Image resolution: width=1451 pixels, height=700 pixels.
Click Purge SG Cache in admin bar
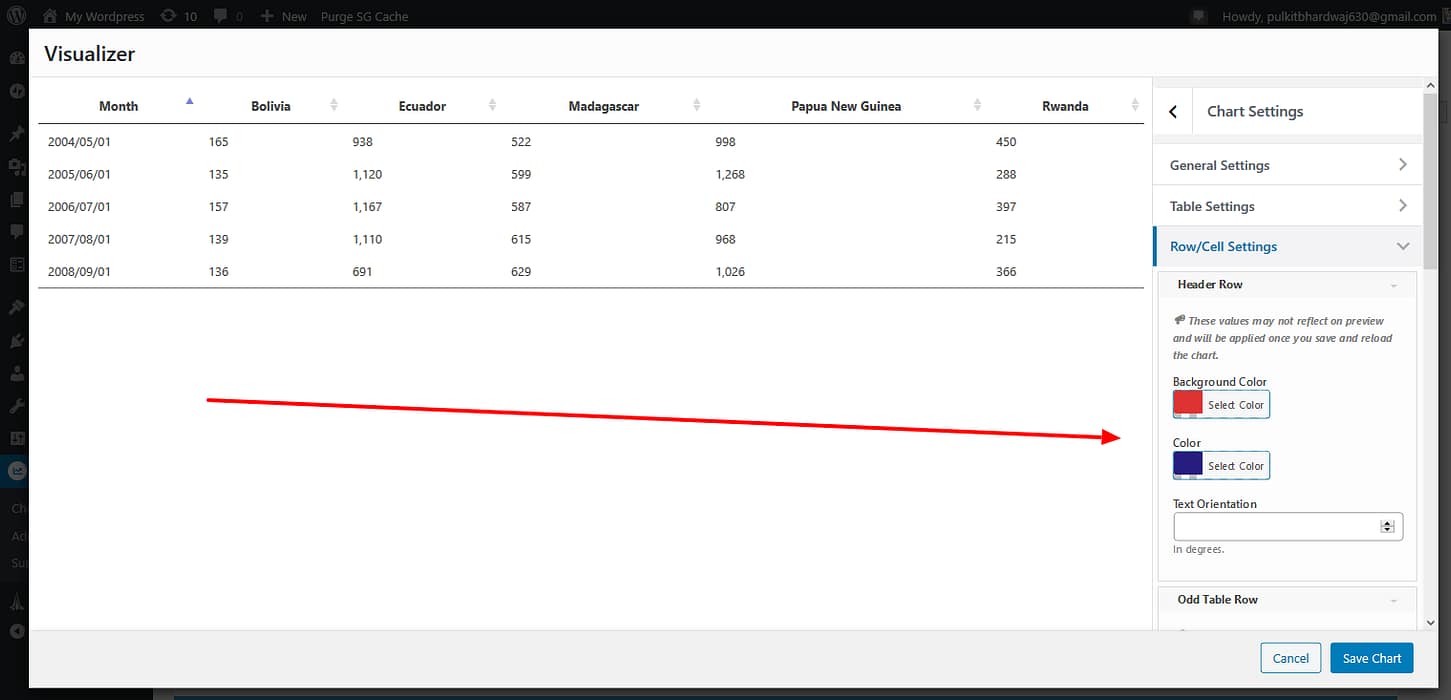[x=364, y=16]
